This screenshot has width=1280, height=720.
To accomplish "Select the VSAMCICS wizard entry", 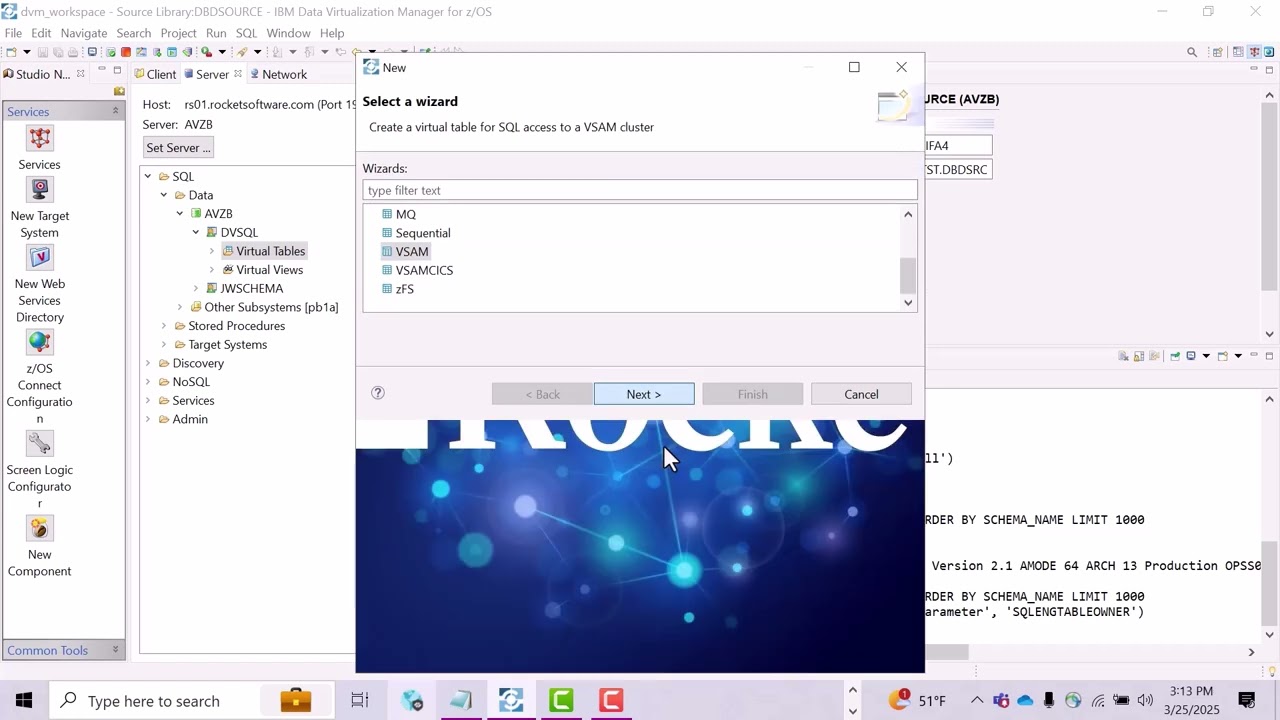I will (417, 270).
